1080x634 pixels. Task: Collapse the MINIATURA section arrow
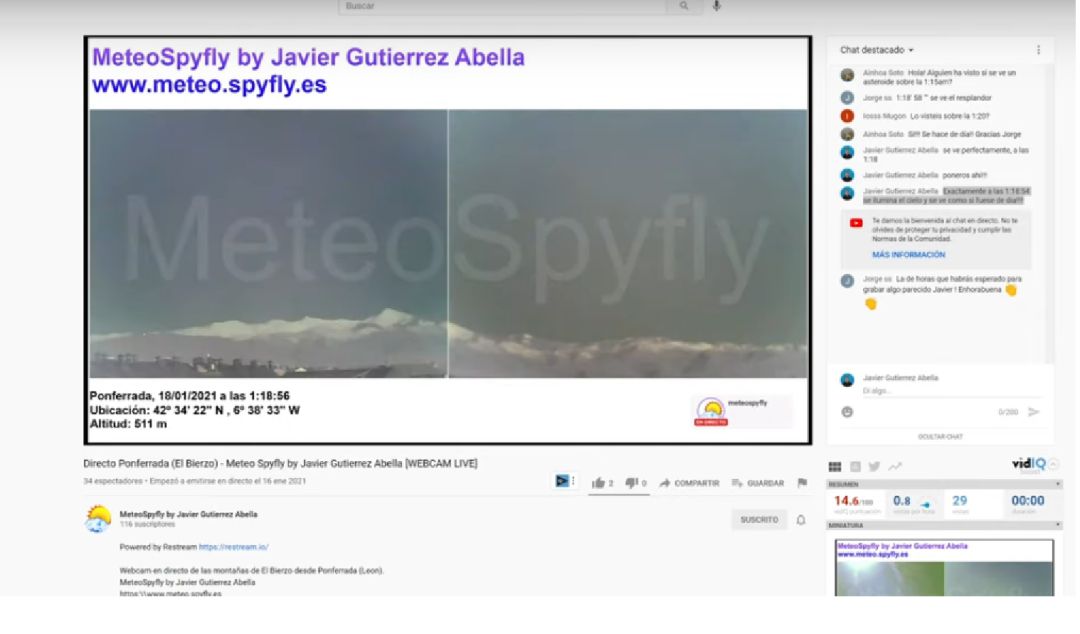(1058, 525)
